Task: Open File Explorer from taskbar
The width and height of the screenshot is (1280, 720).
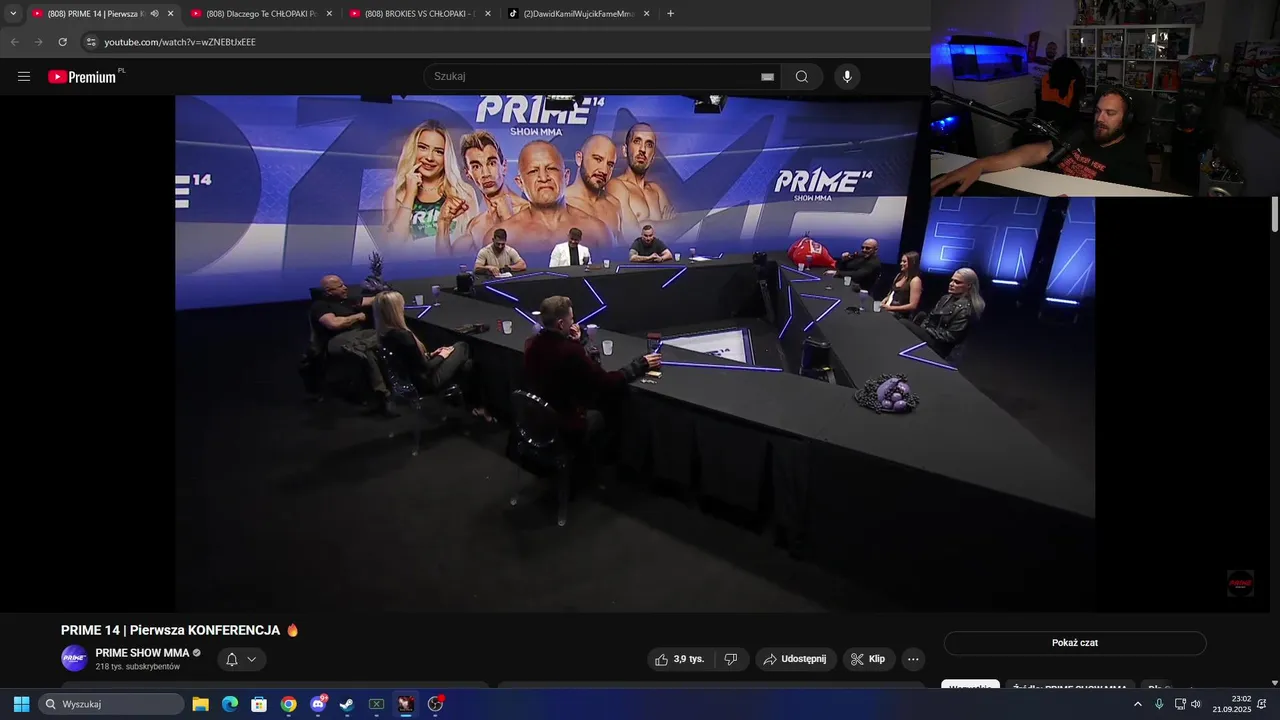Action: tap(200, 704)
